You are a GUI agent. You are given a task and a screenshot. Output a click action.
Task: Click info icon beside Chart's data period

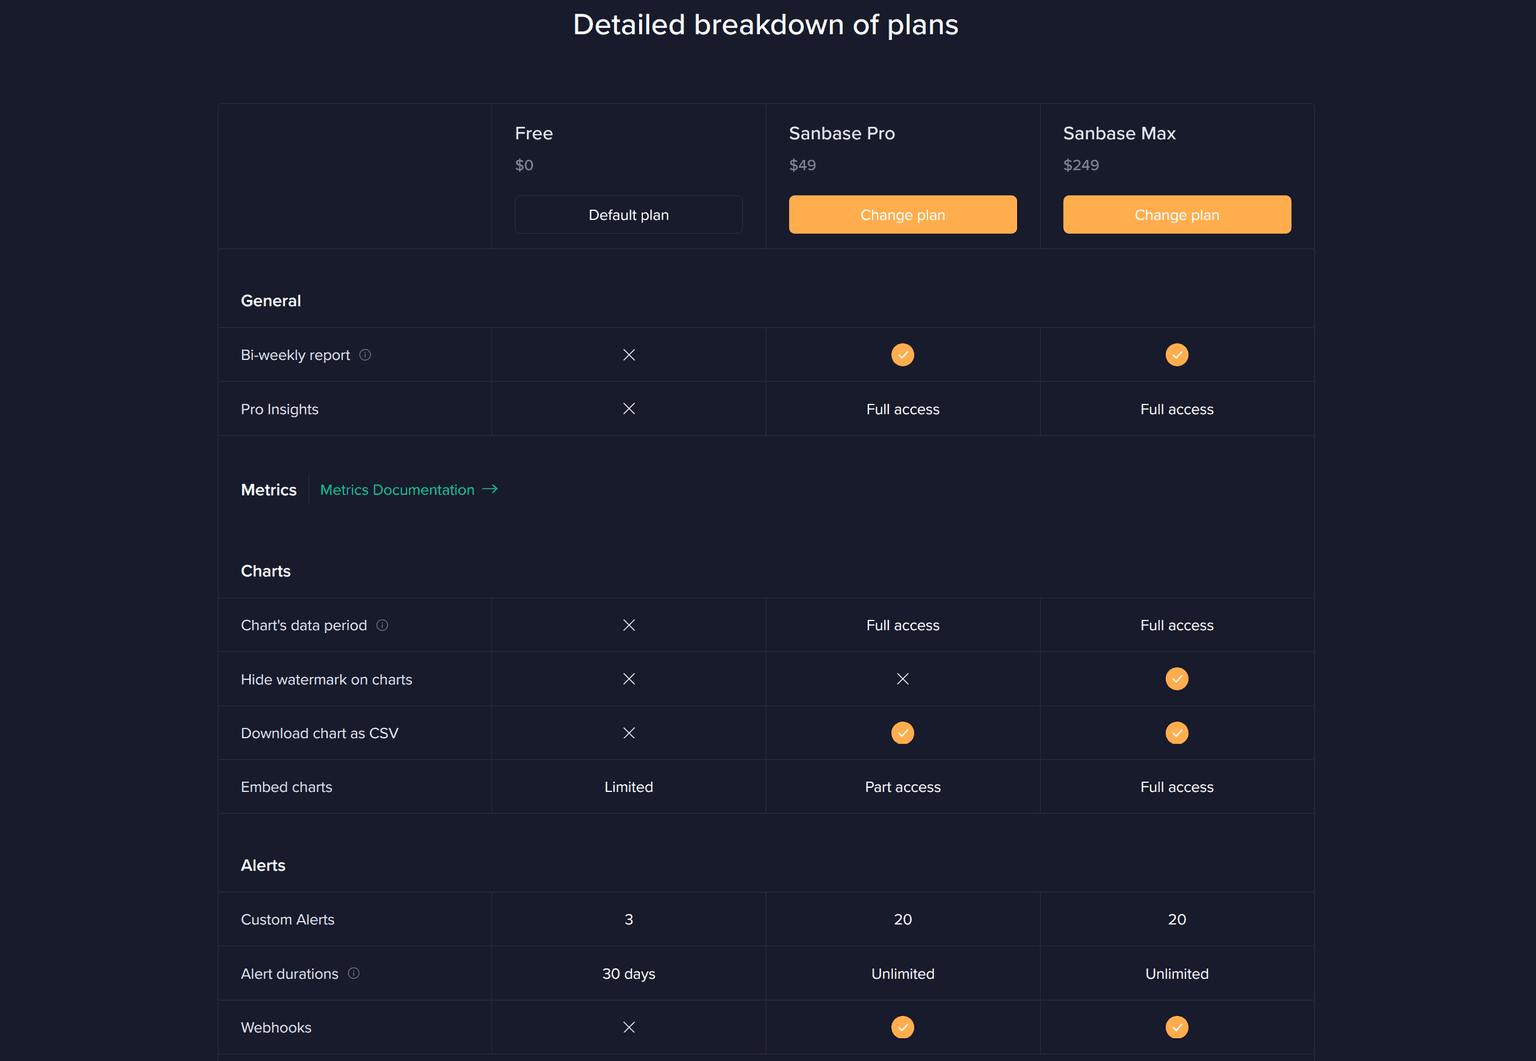pos(382,625)
